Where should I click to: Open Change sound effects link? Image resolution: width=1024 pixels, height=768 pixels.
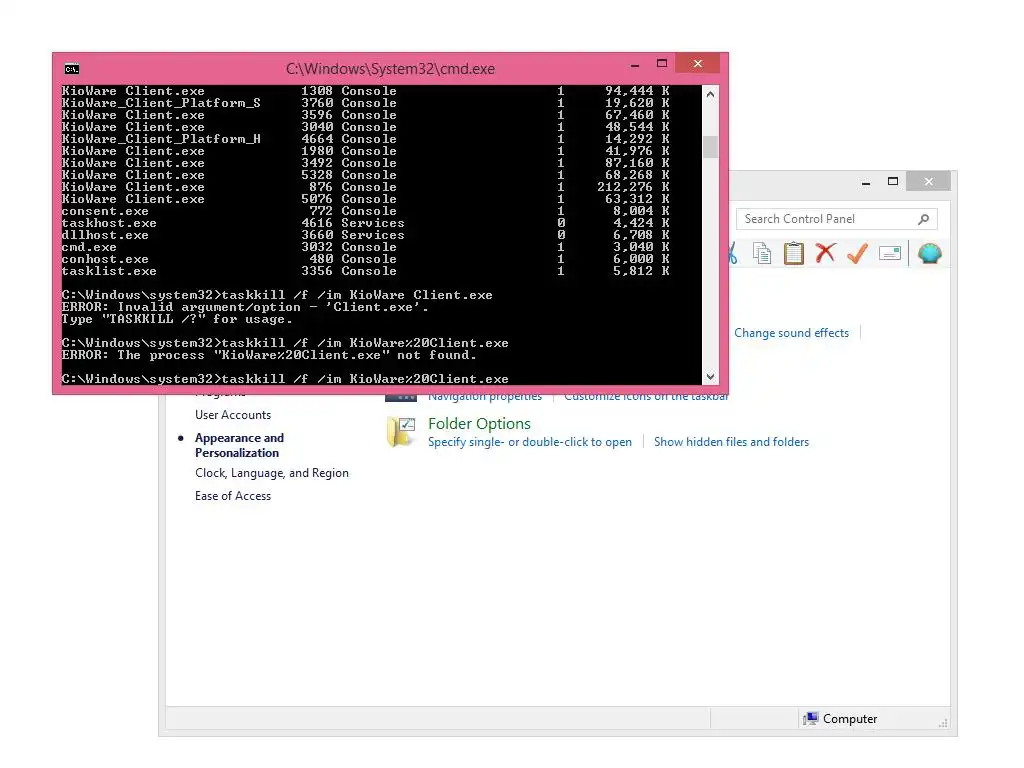coord(791,333)
